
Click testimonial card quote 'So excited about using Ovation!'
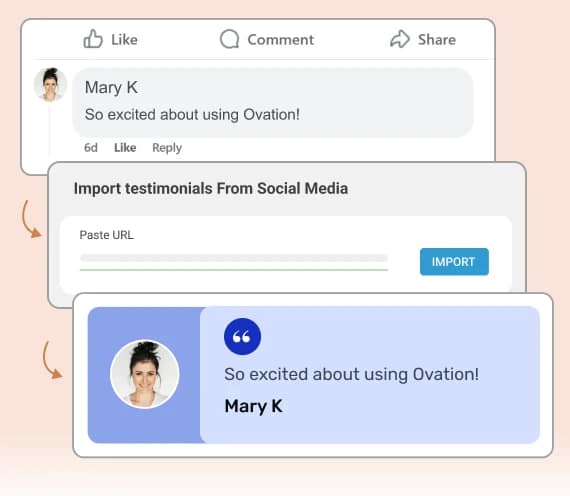pyautogui.click(x=352, y=375)
